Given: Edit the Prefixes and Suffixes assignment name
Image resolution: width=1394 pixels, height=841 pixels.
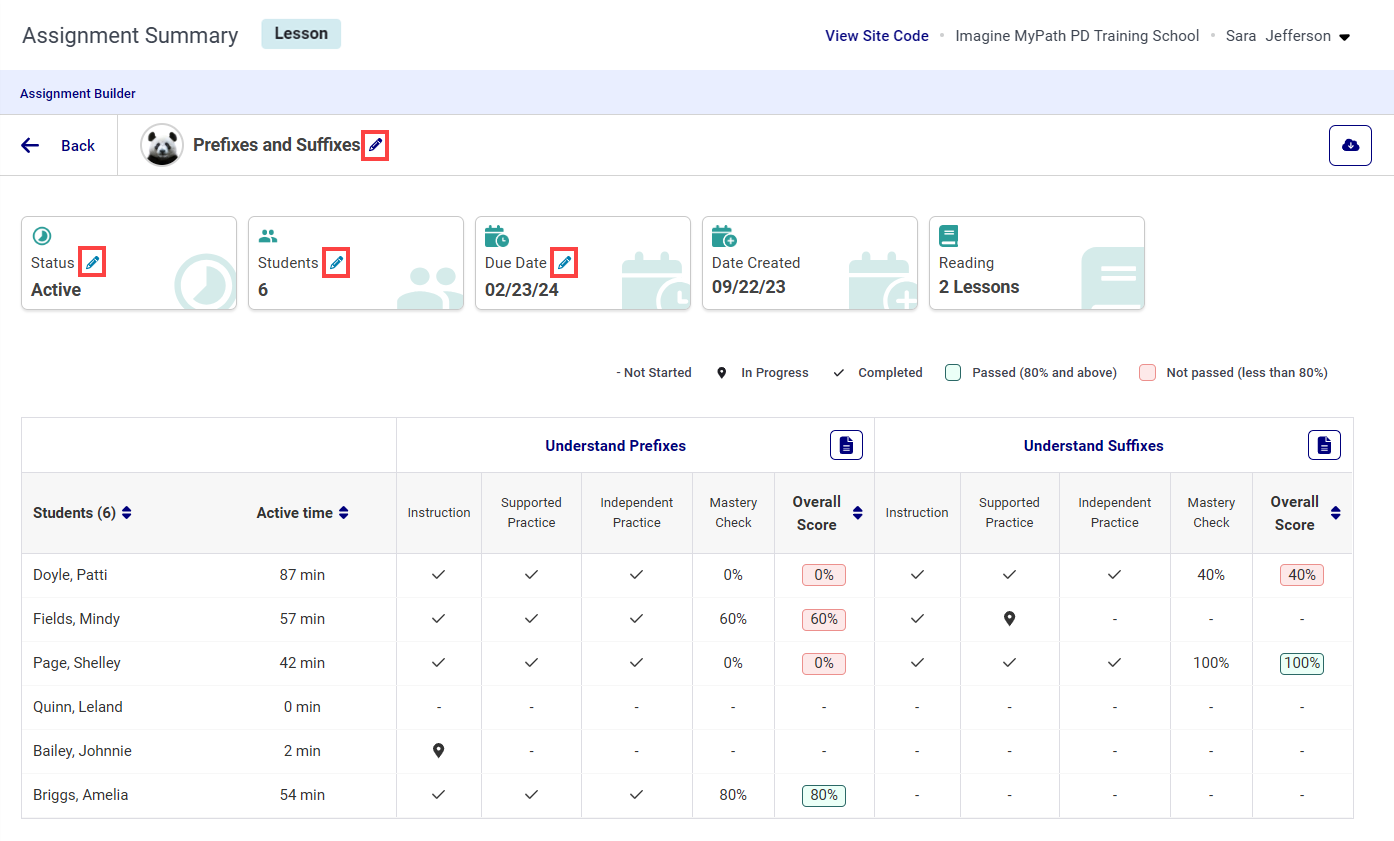Looking at the screenshot, I should click(375, 146).
